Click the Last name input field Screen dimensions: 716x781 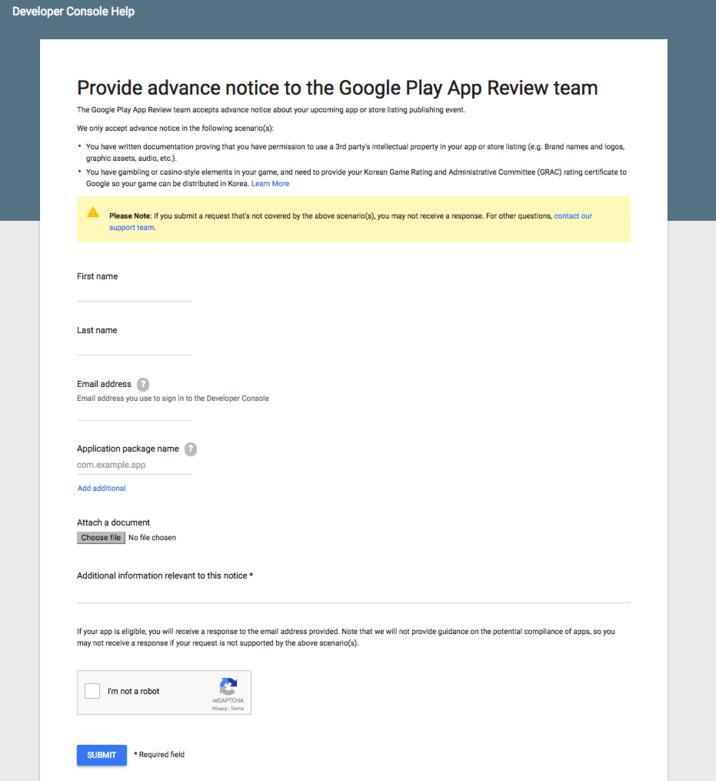[x=134, y=347]
